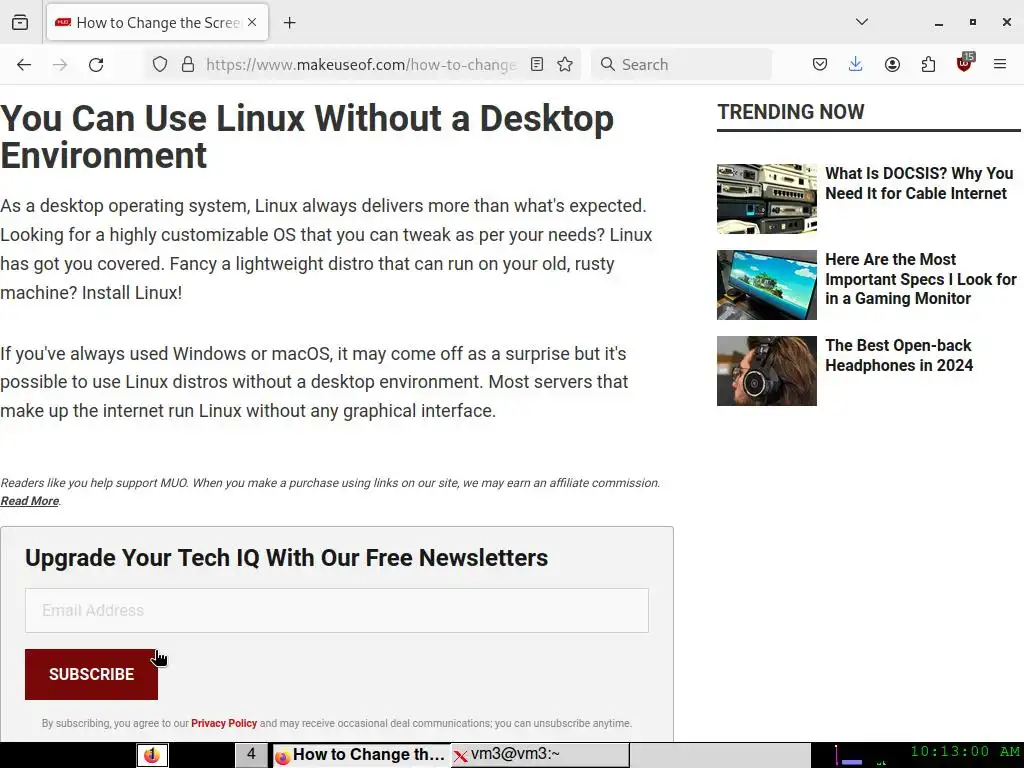The image size is (1024, 768).
Task: Click the SUBSCRIBE button
Action: coord(91,675)
